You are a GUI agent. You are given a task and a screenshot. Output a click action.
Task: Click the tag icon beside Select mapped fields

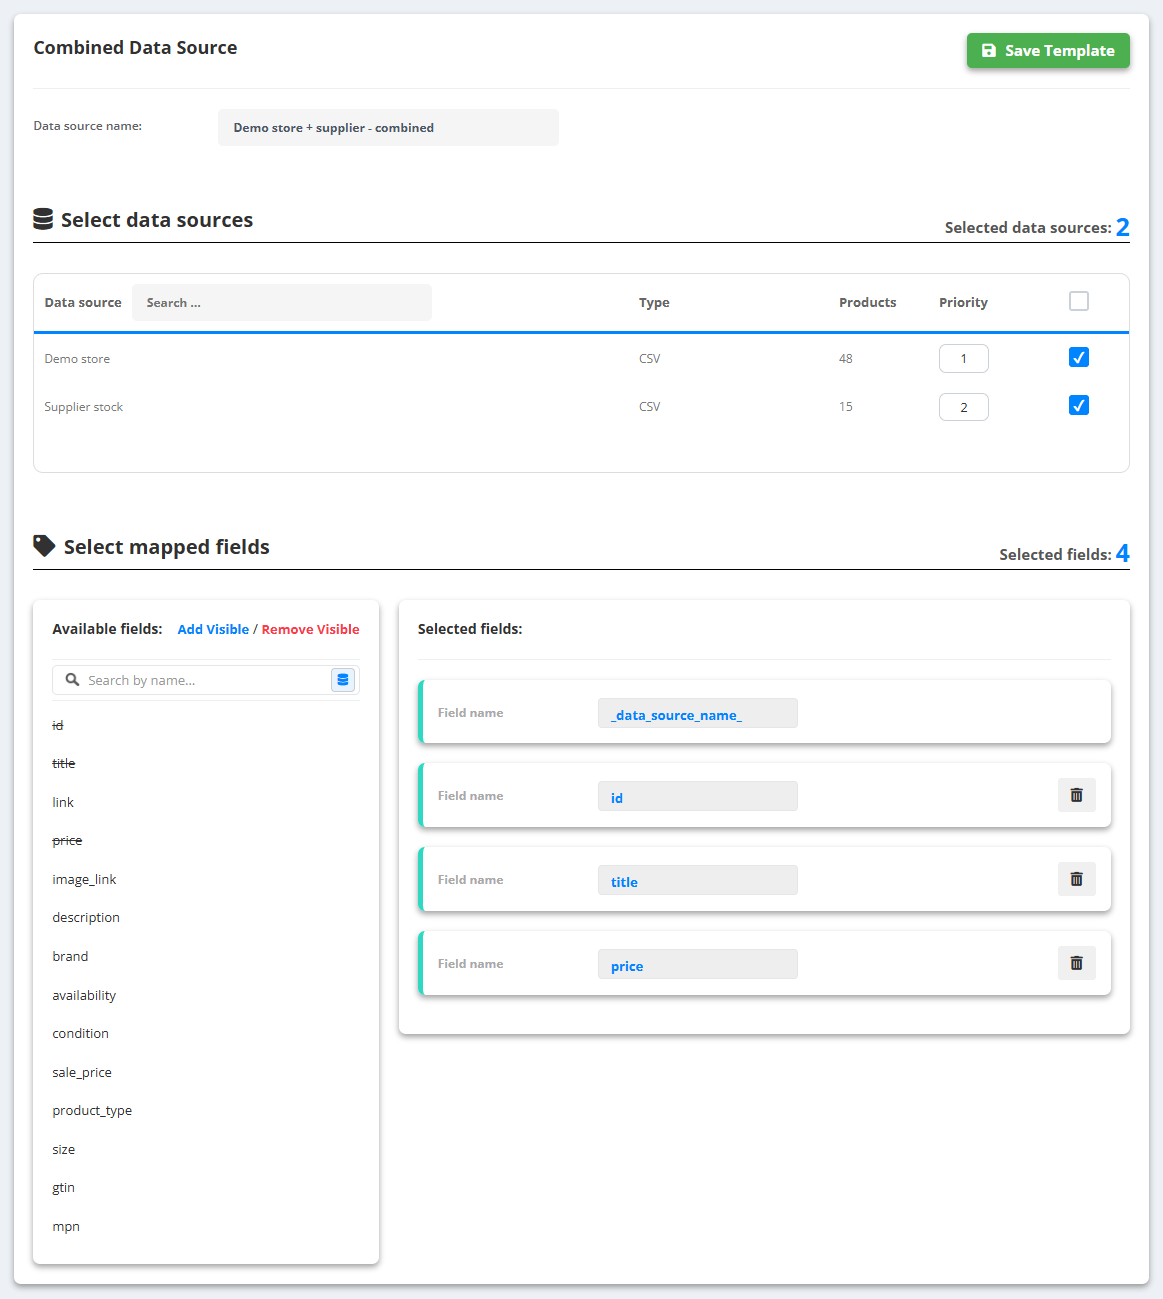[44, 545]
